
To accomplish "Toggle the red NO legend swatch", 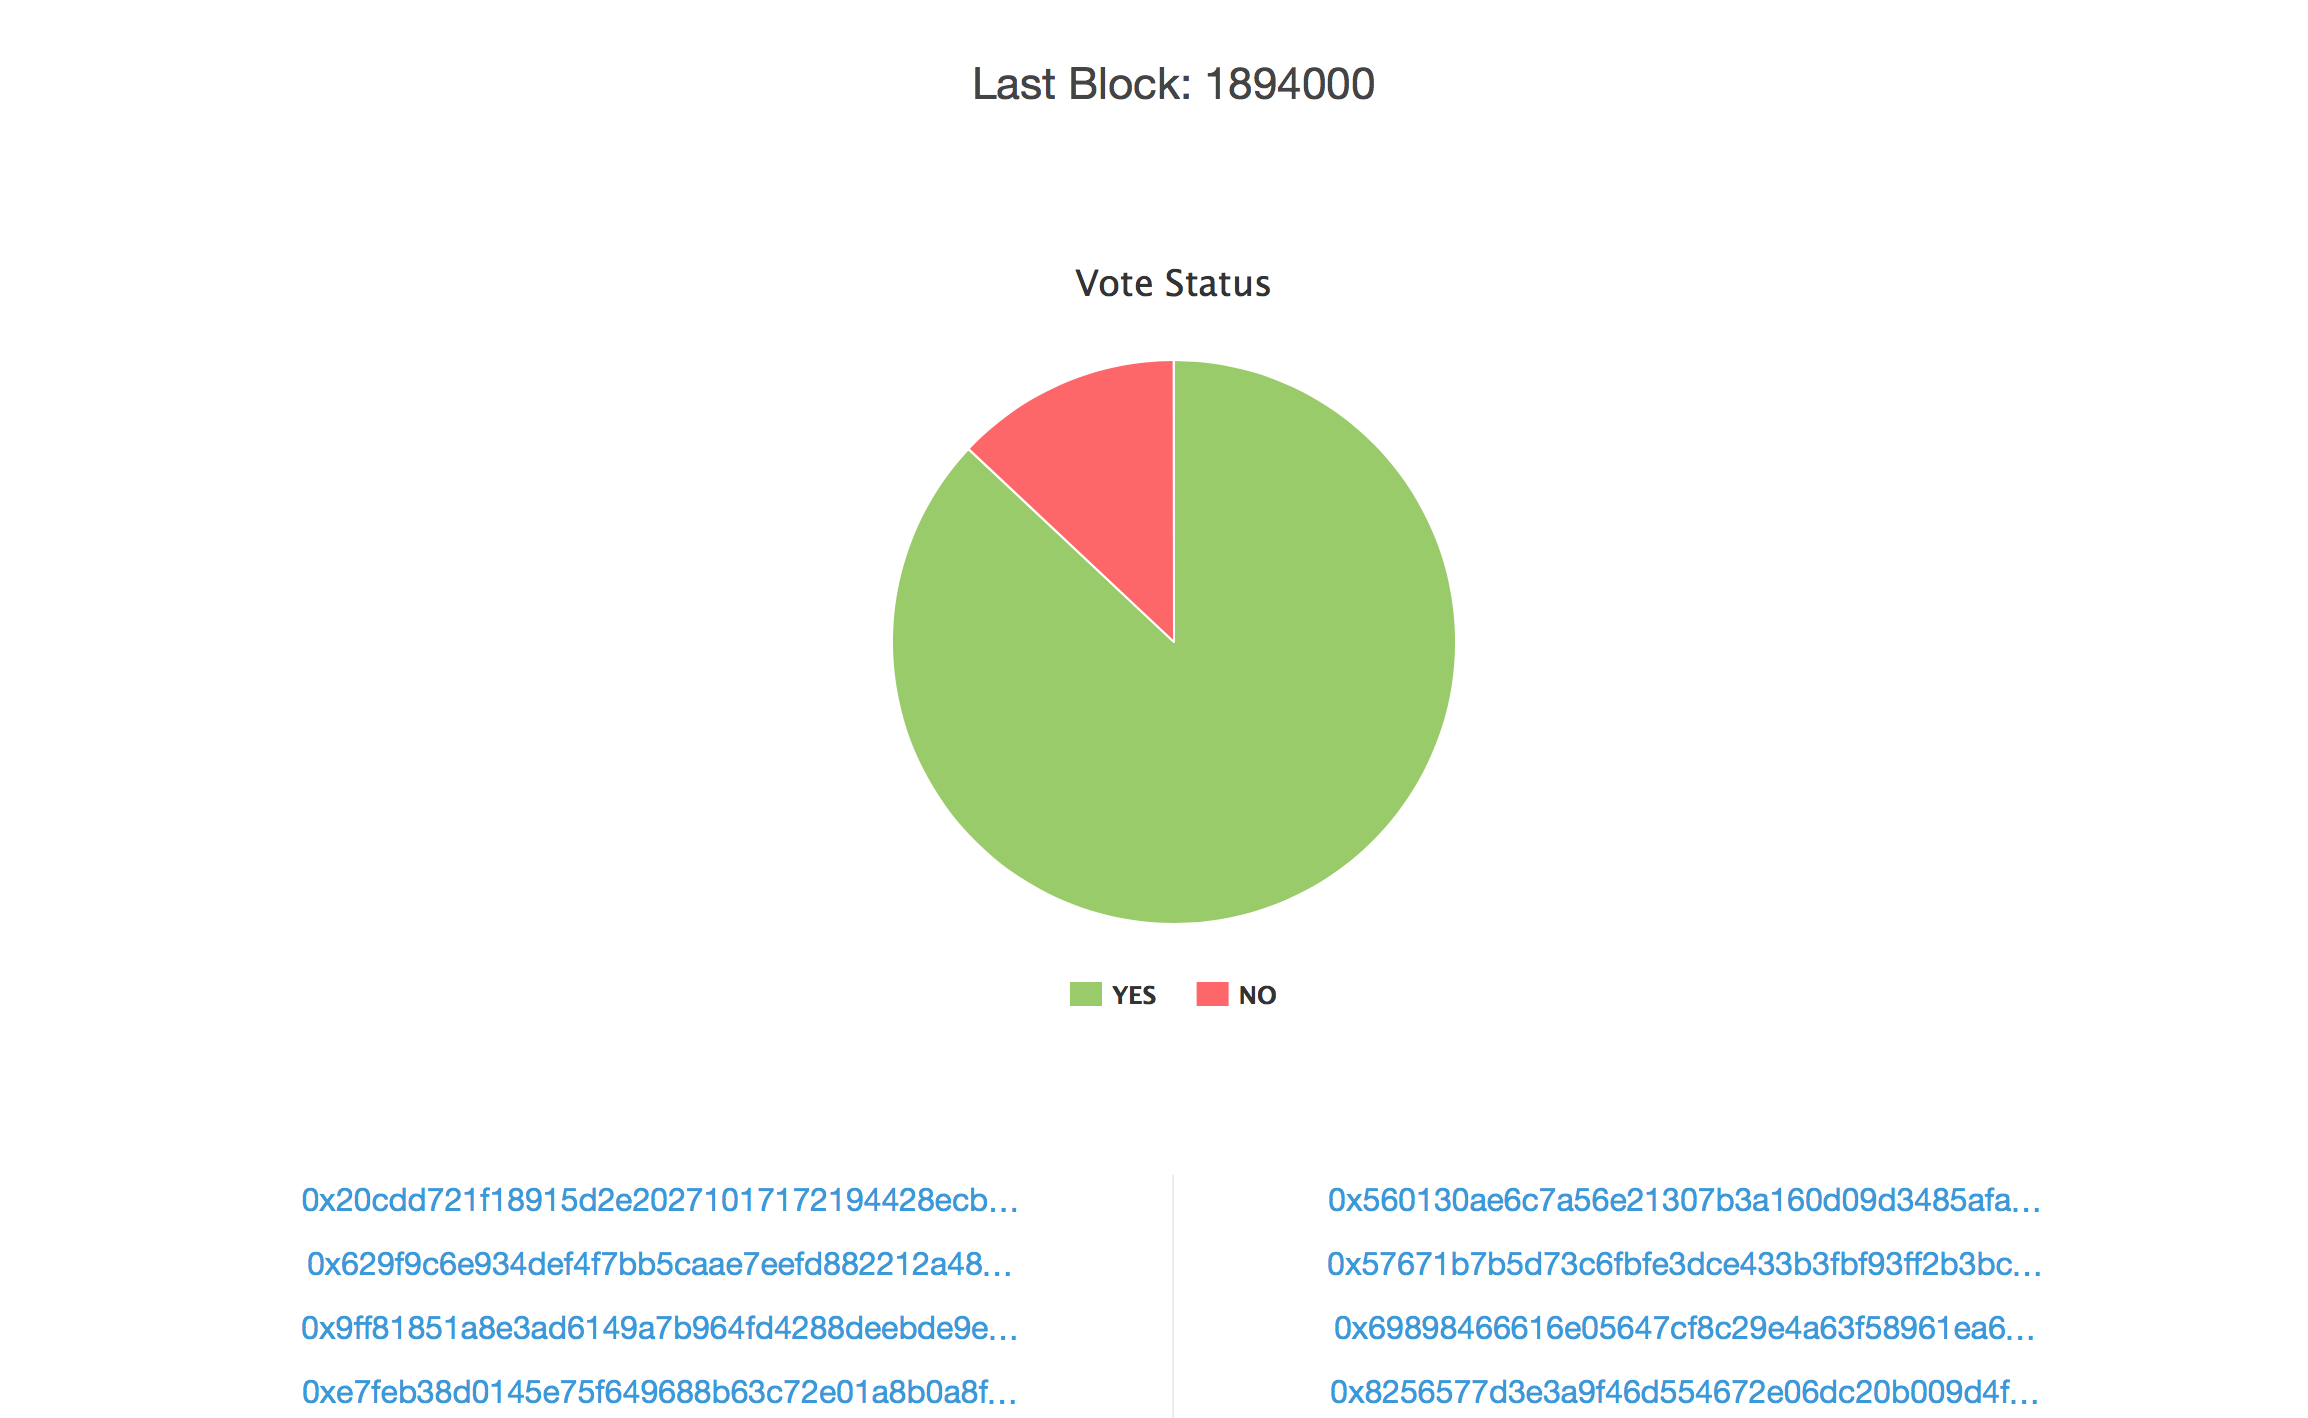I will click(x=1212, y=994).
